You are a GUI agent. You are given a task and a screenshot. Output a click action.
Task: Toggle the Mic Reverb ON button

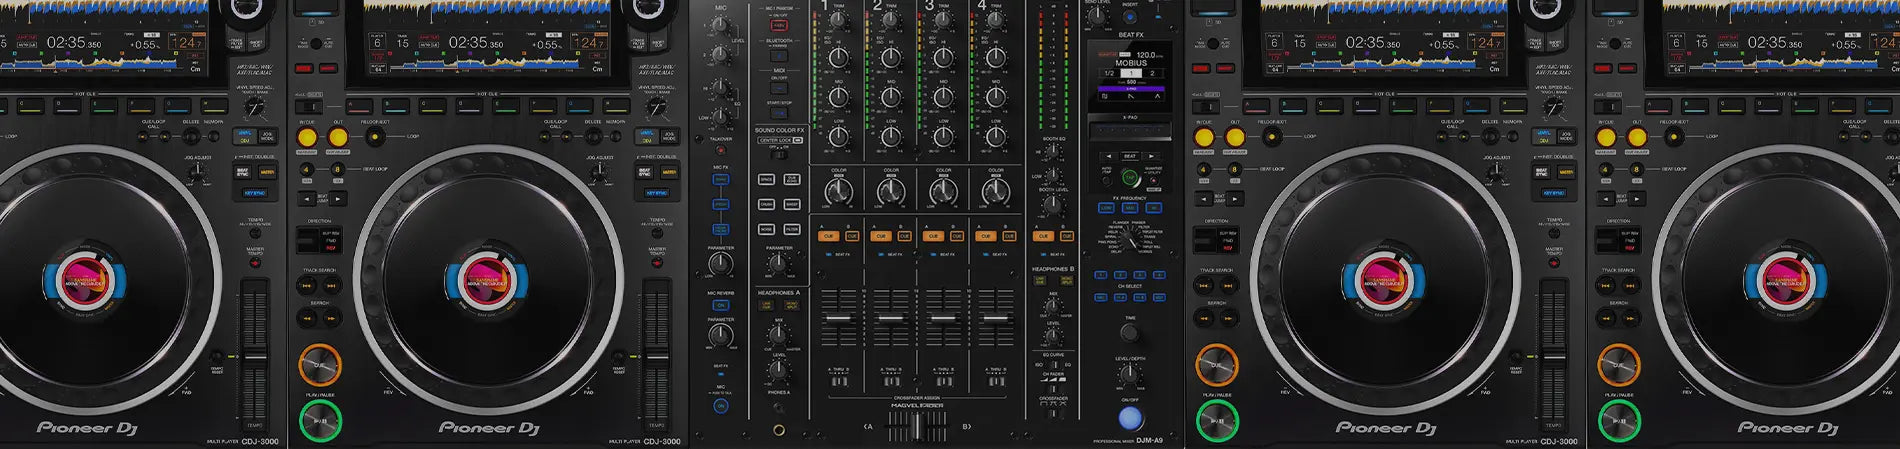click(721, 306)
